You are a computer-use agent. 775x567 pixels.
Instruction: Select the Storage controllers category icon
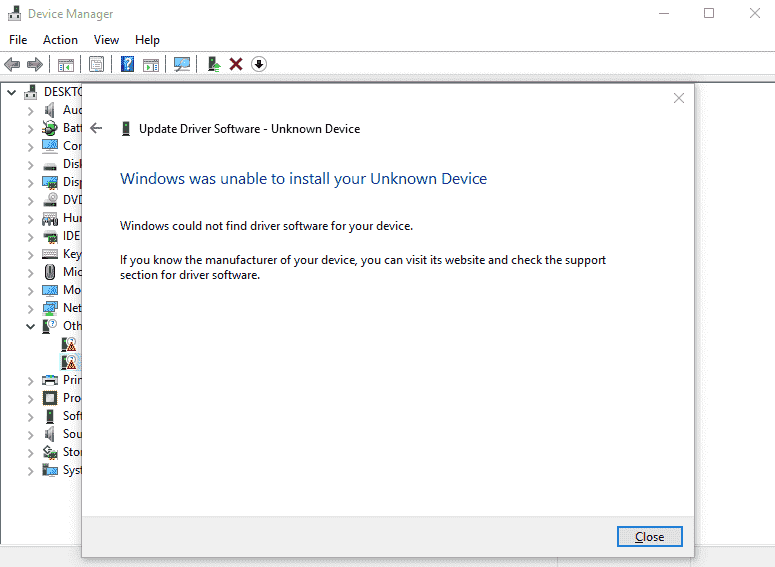50,452
